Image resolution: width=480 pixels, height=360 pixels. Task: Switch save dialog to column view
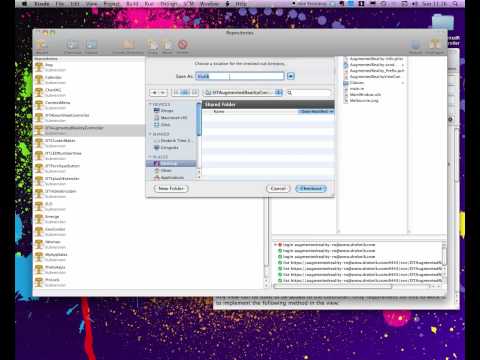[x=194, y=92]
